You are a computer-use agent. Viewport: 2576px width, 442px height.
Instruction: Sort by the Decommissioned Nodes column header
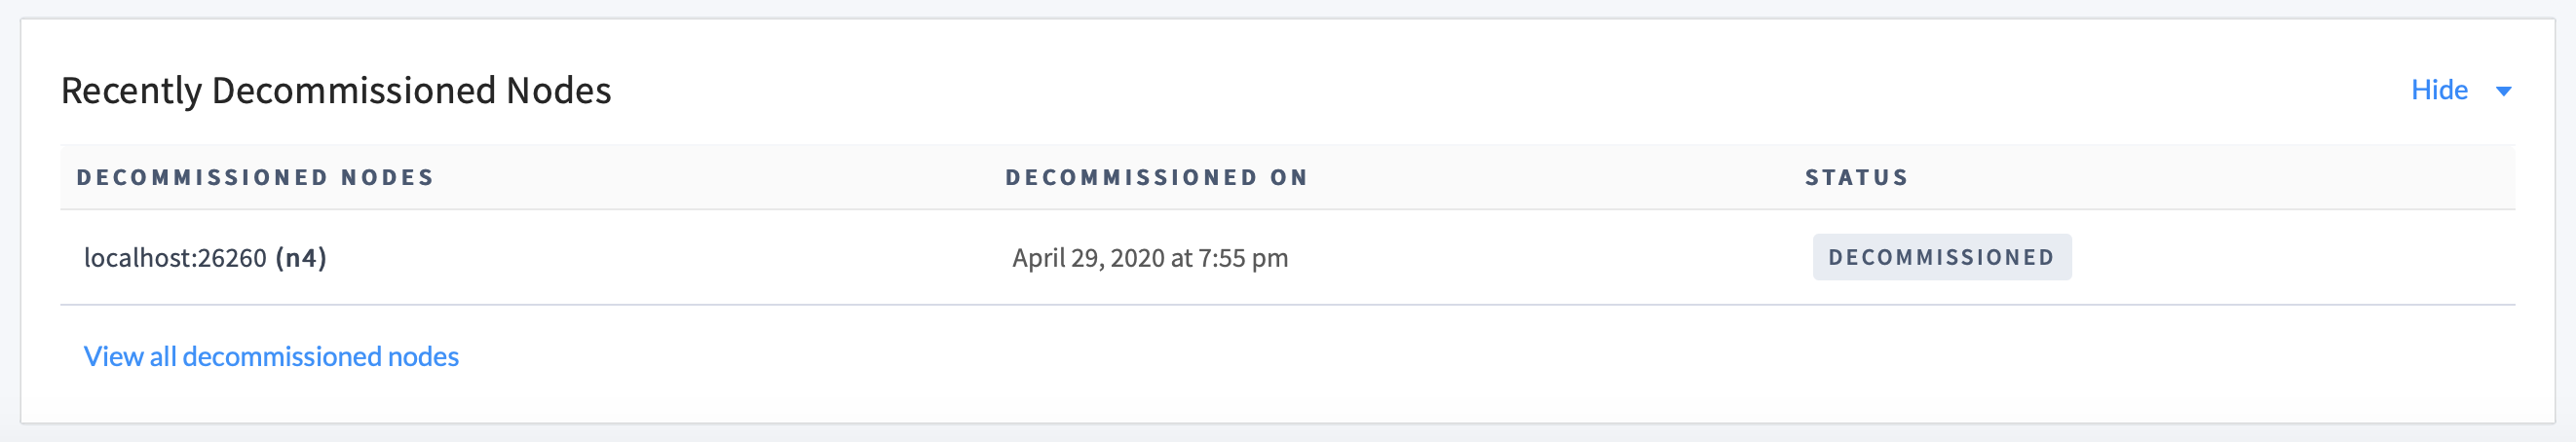pos(255,177)
